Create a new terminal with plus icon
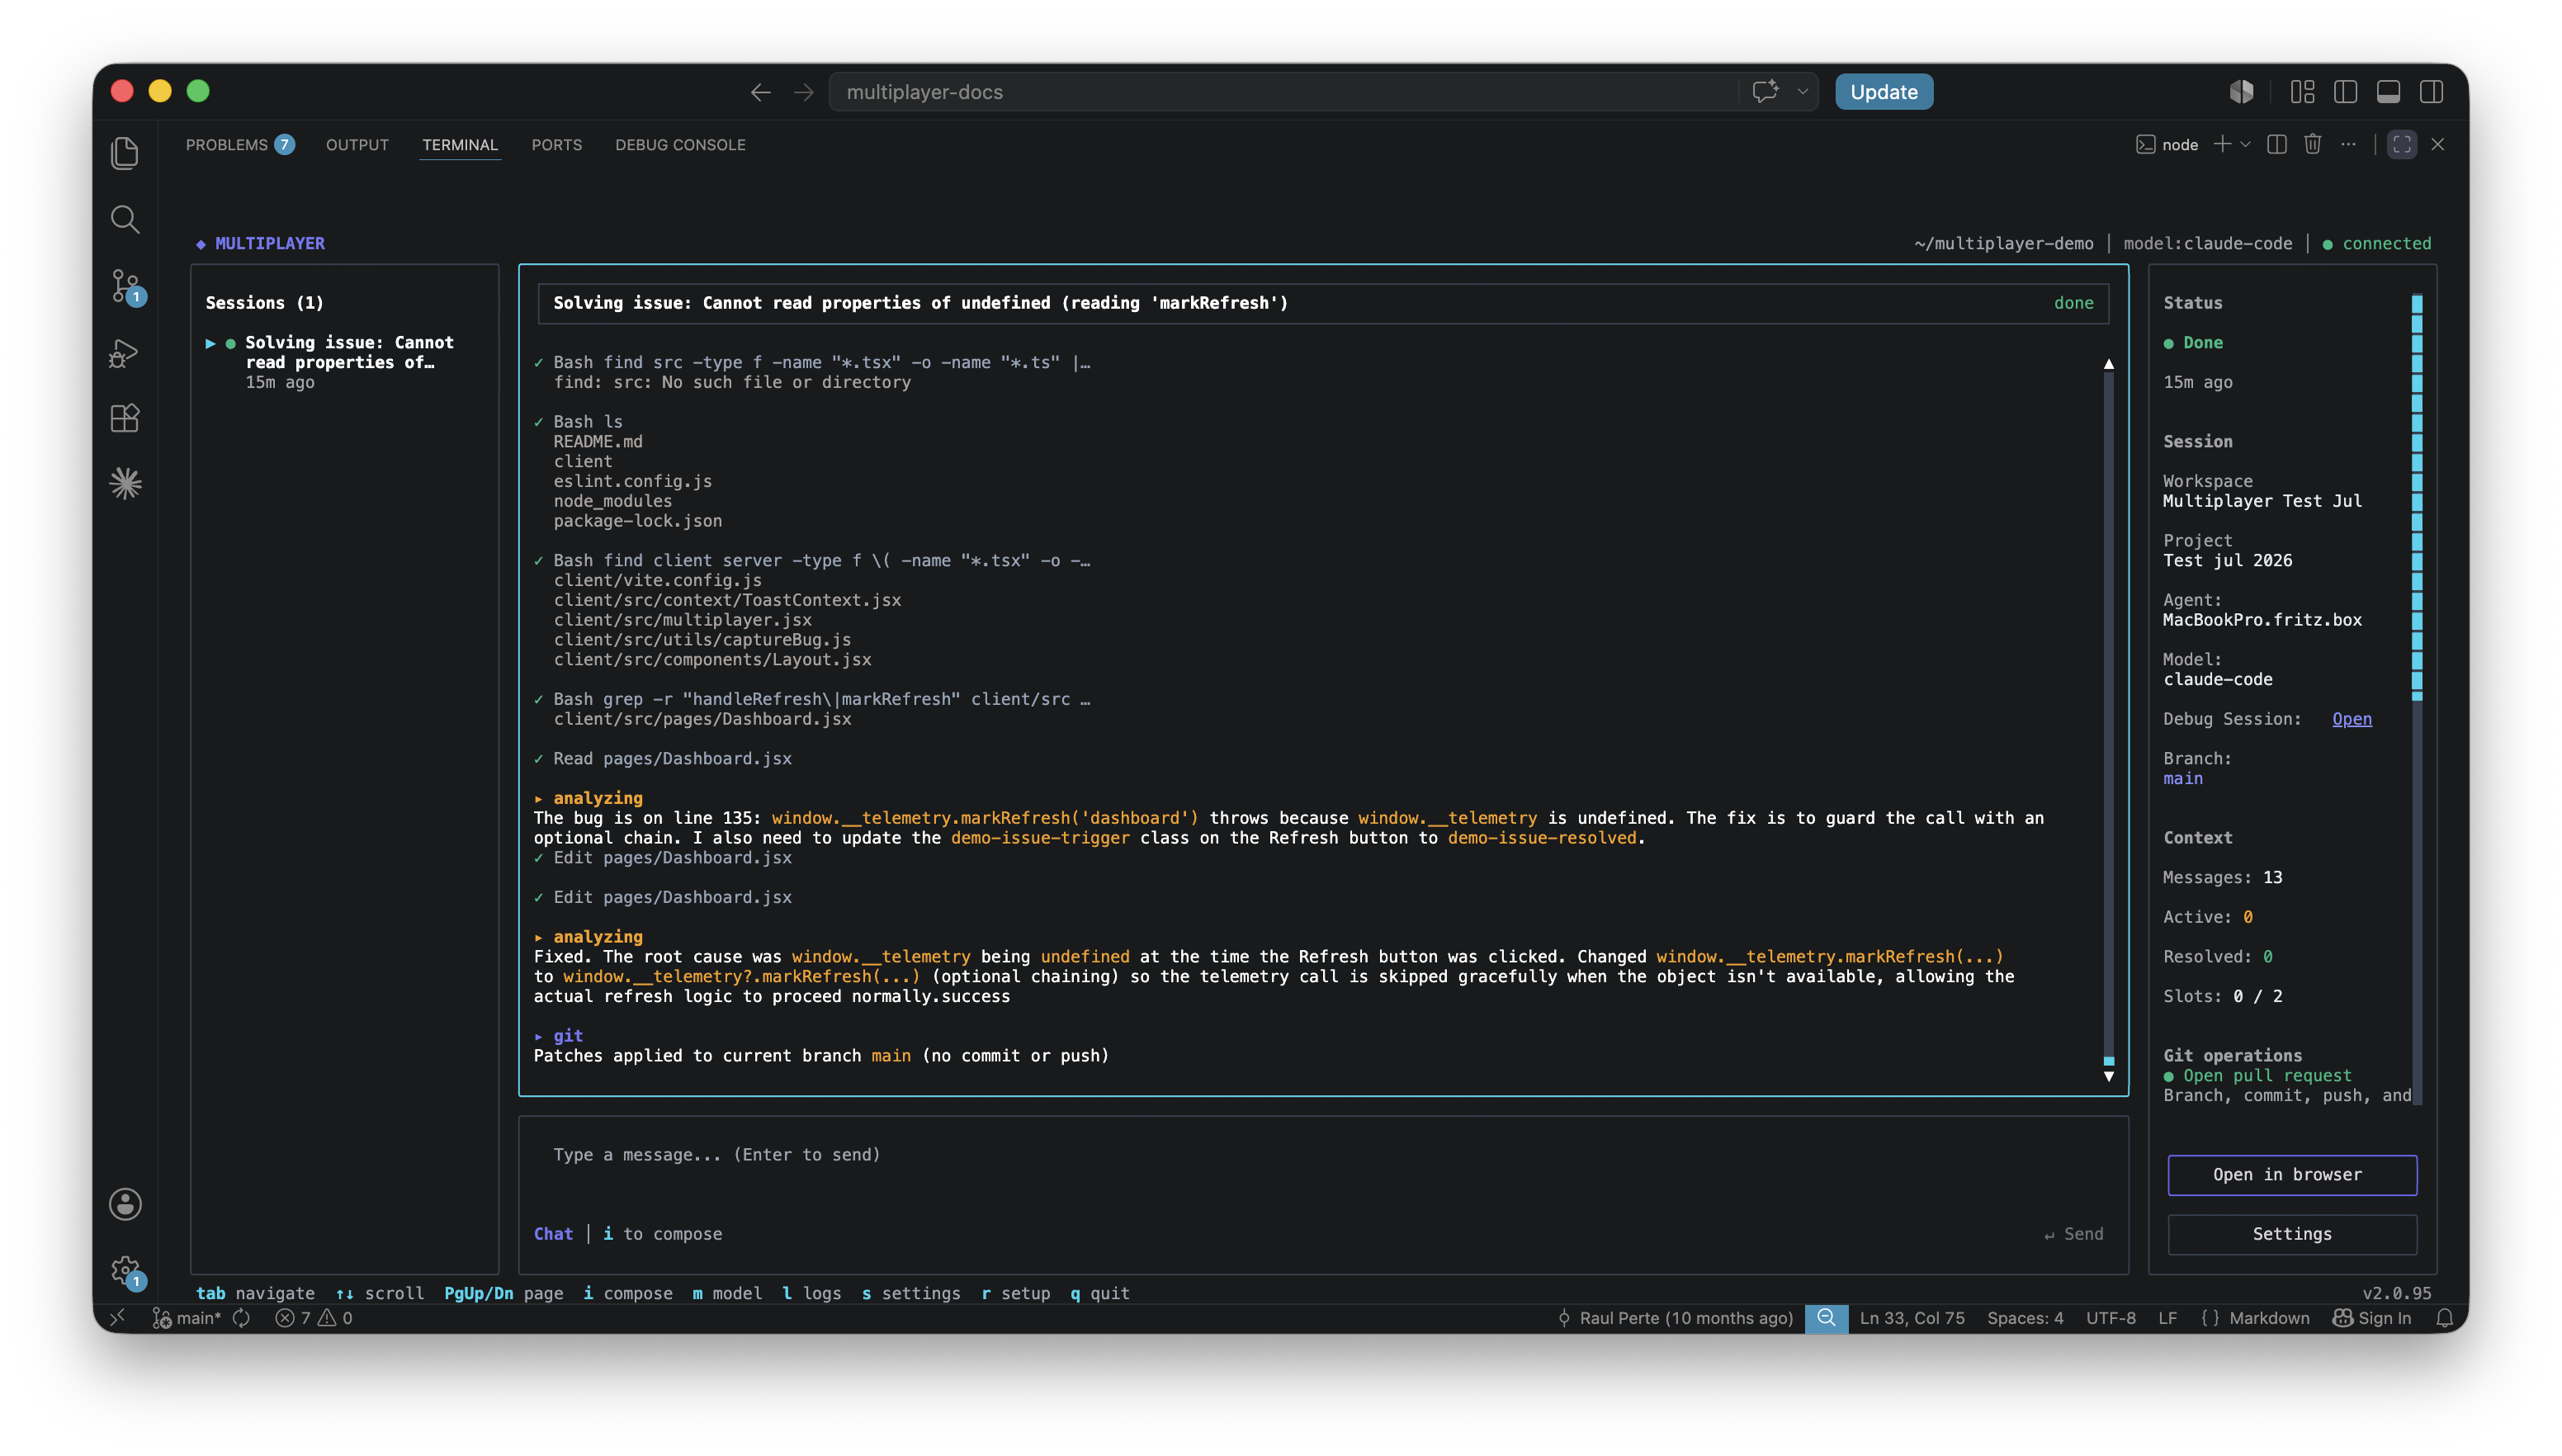This screenshot has width=2562, height=1456. coord(2221,144)
